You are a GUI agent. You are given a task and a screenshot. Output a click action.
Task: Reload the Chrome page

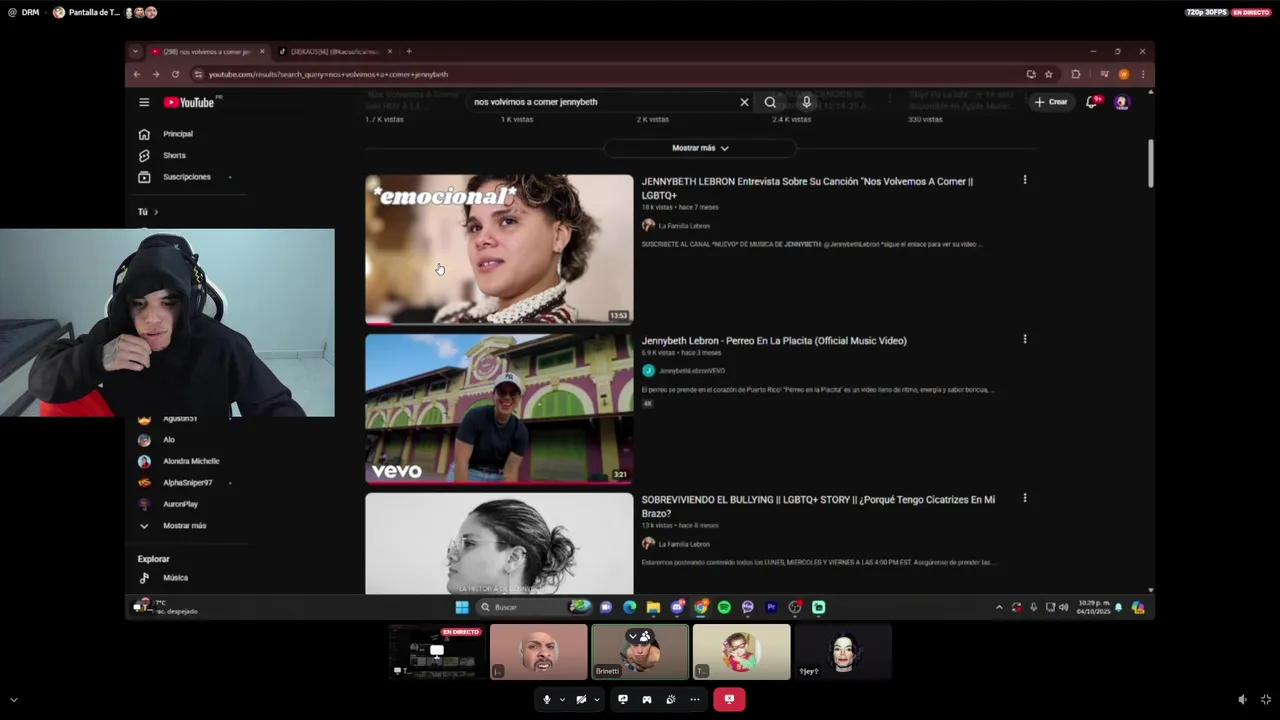[175, 74]
